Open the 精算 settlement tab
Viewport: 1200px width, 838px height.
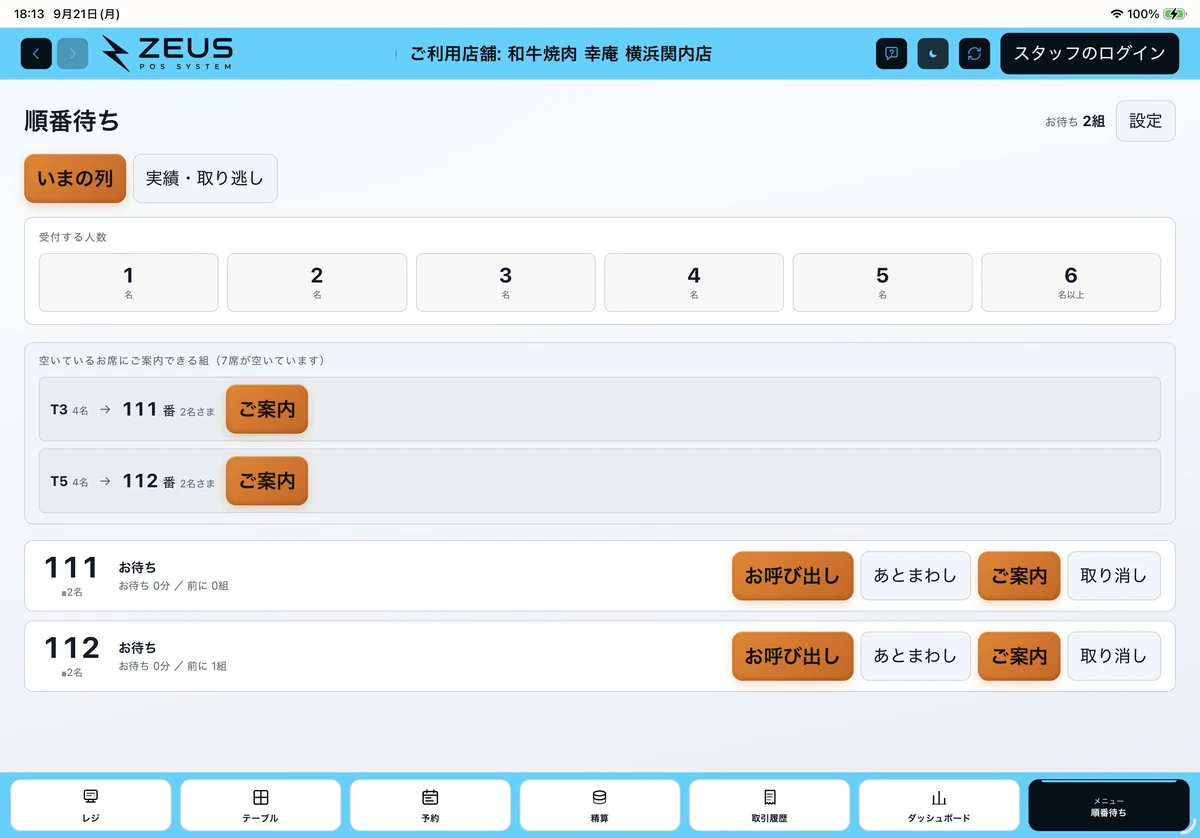600,805
